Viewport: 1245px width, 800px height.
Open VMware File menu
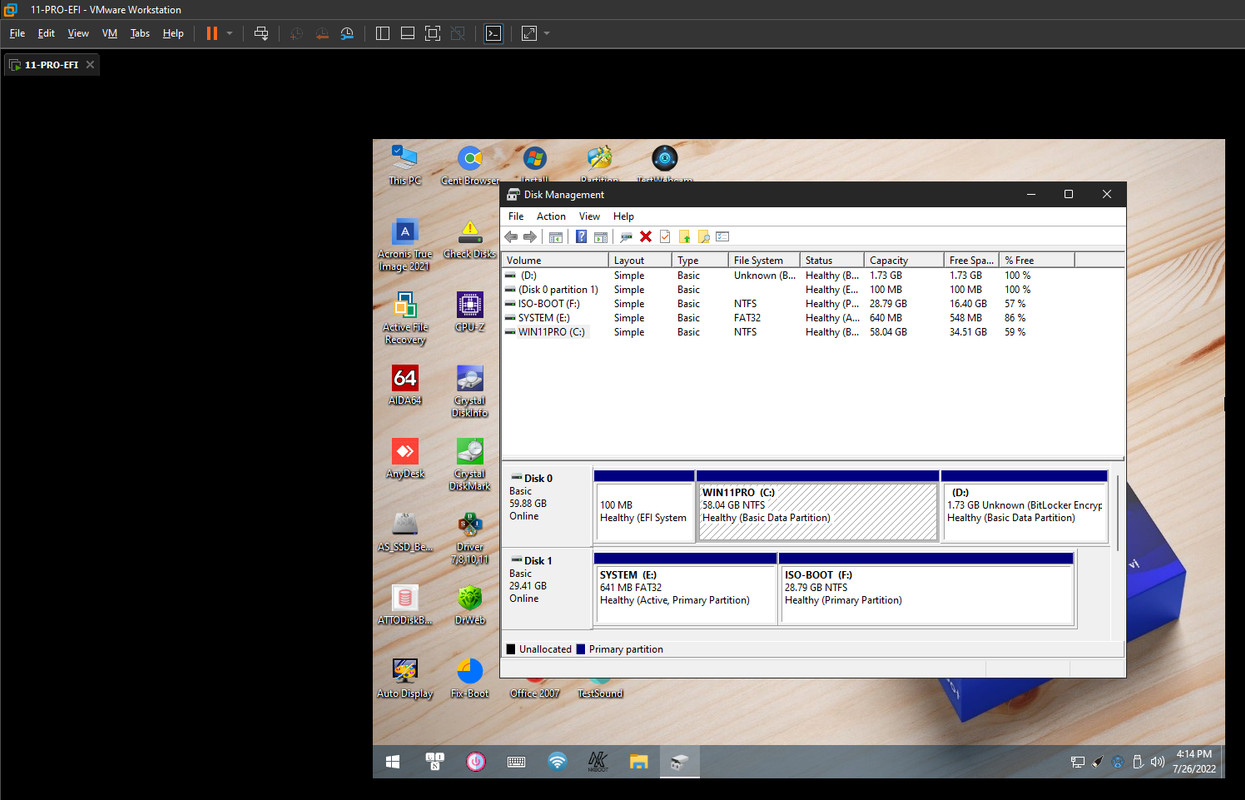point(17,33)
